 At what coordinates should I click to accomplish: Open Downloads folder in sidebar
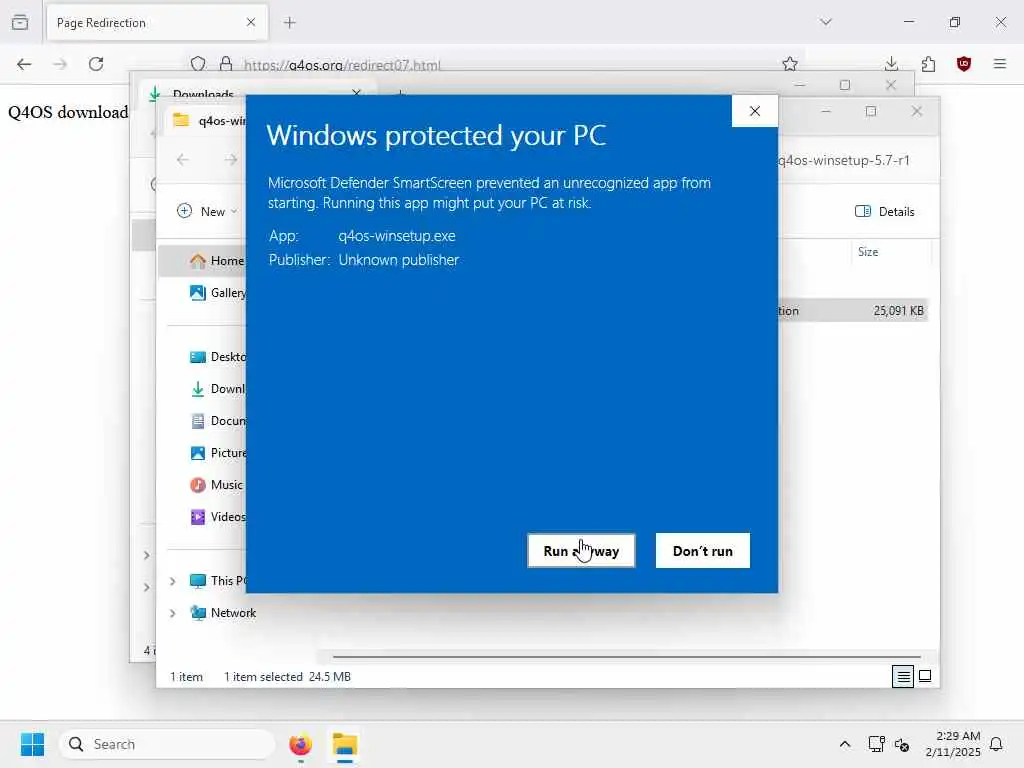(x=217, y=389)
